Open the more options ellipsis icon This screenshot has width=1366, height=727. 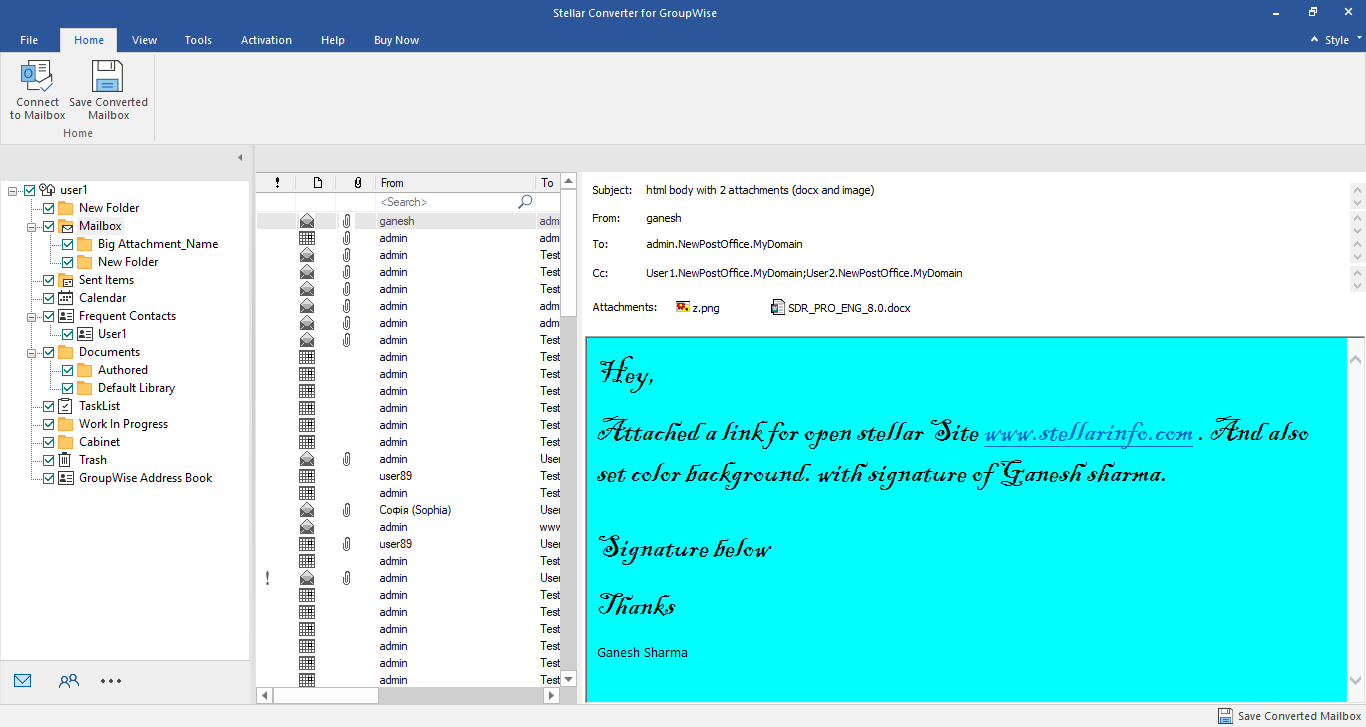(111, 681)
